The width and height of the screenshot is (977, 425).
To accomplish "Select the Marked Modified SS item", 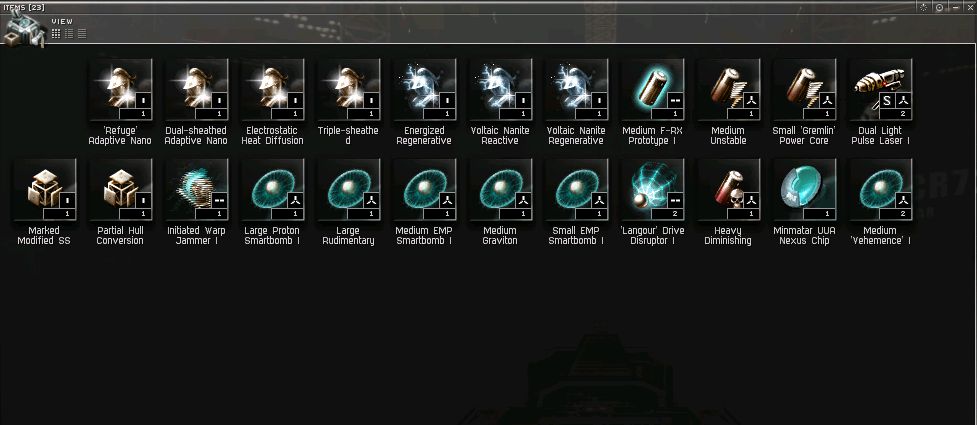I will [x=44, y=189].
